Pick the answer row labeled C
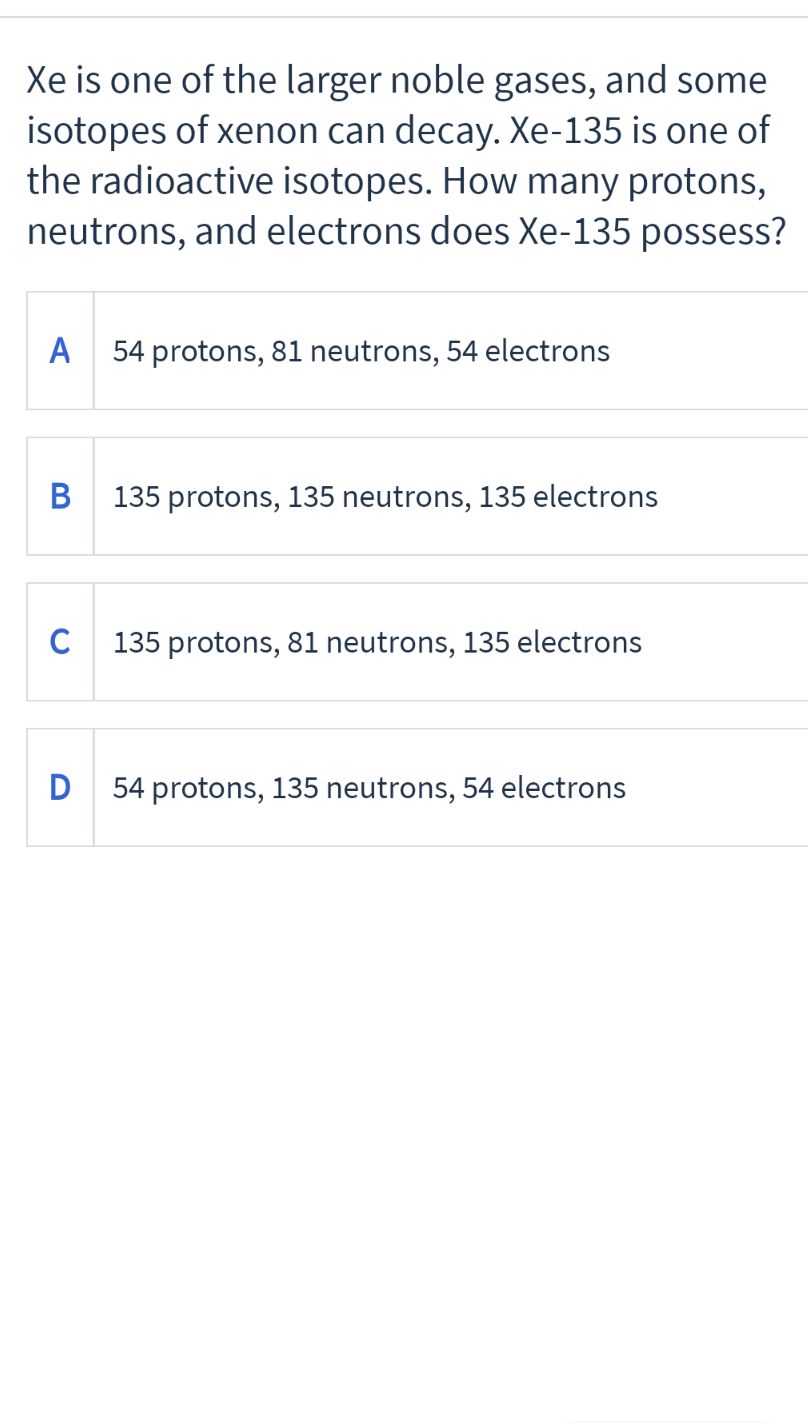 [417, 642]
